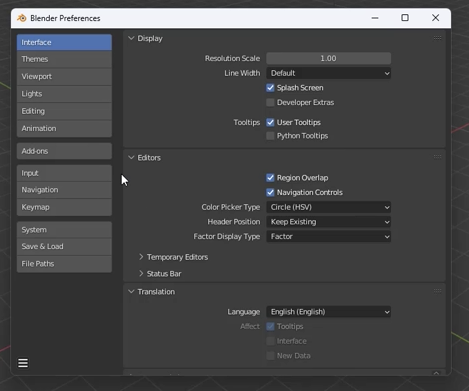The image size is (469, 391).
Task: Click the Resolution Scale value field
Action: tap(328, 58)
